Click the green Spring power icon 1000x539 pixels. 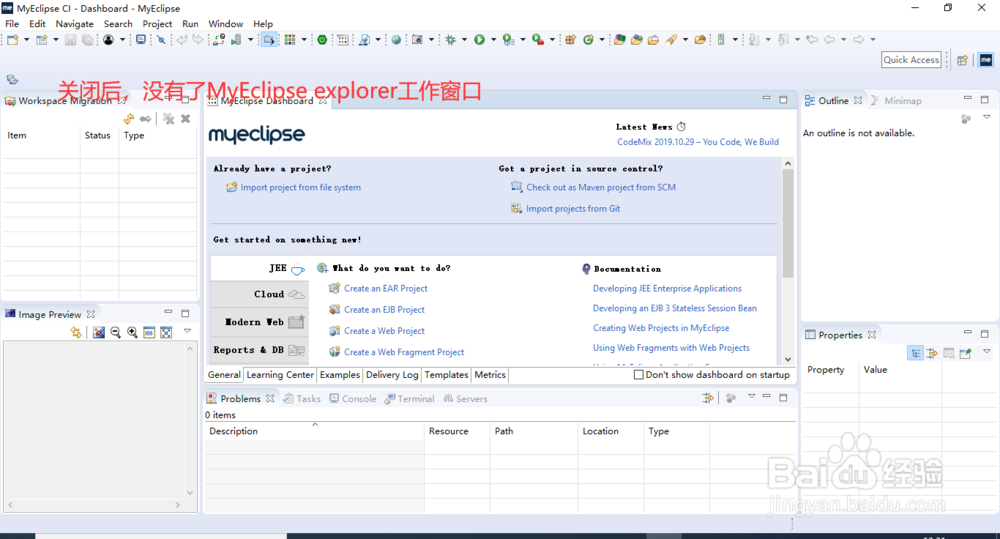click(x=322, y=40)
